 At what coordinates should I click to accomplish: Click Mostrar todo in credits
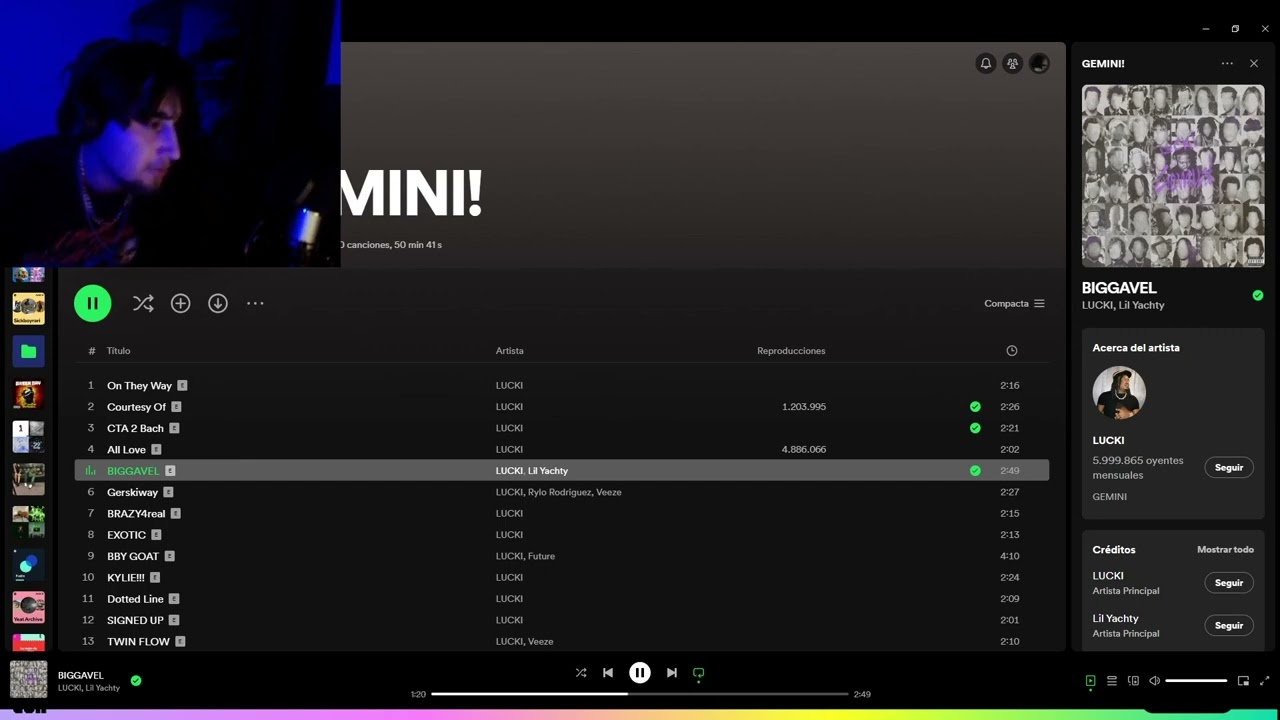click(x=1225, y=549)
